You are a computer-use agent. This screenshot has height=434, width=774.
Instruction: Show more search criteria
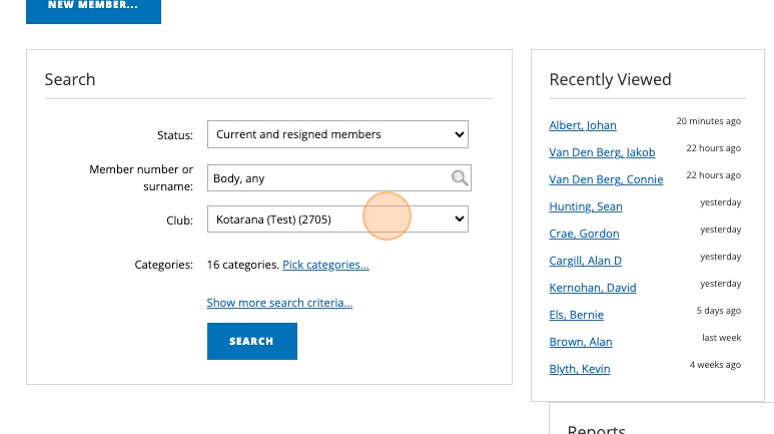279,303
